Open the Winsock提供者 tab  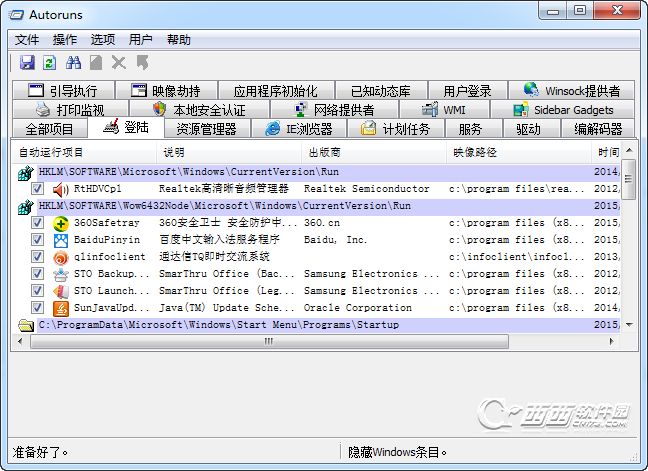click(x=572, y=90)
